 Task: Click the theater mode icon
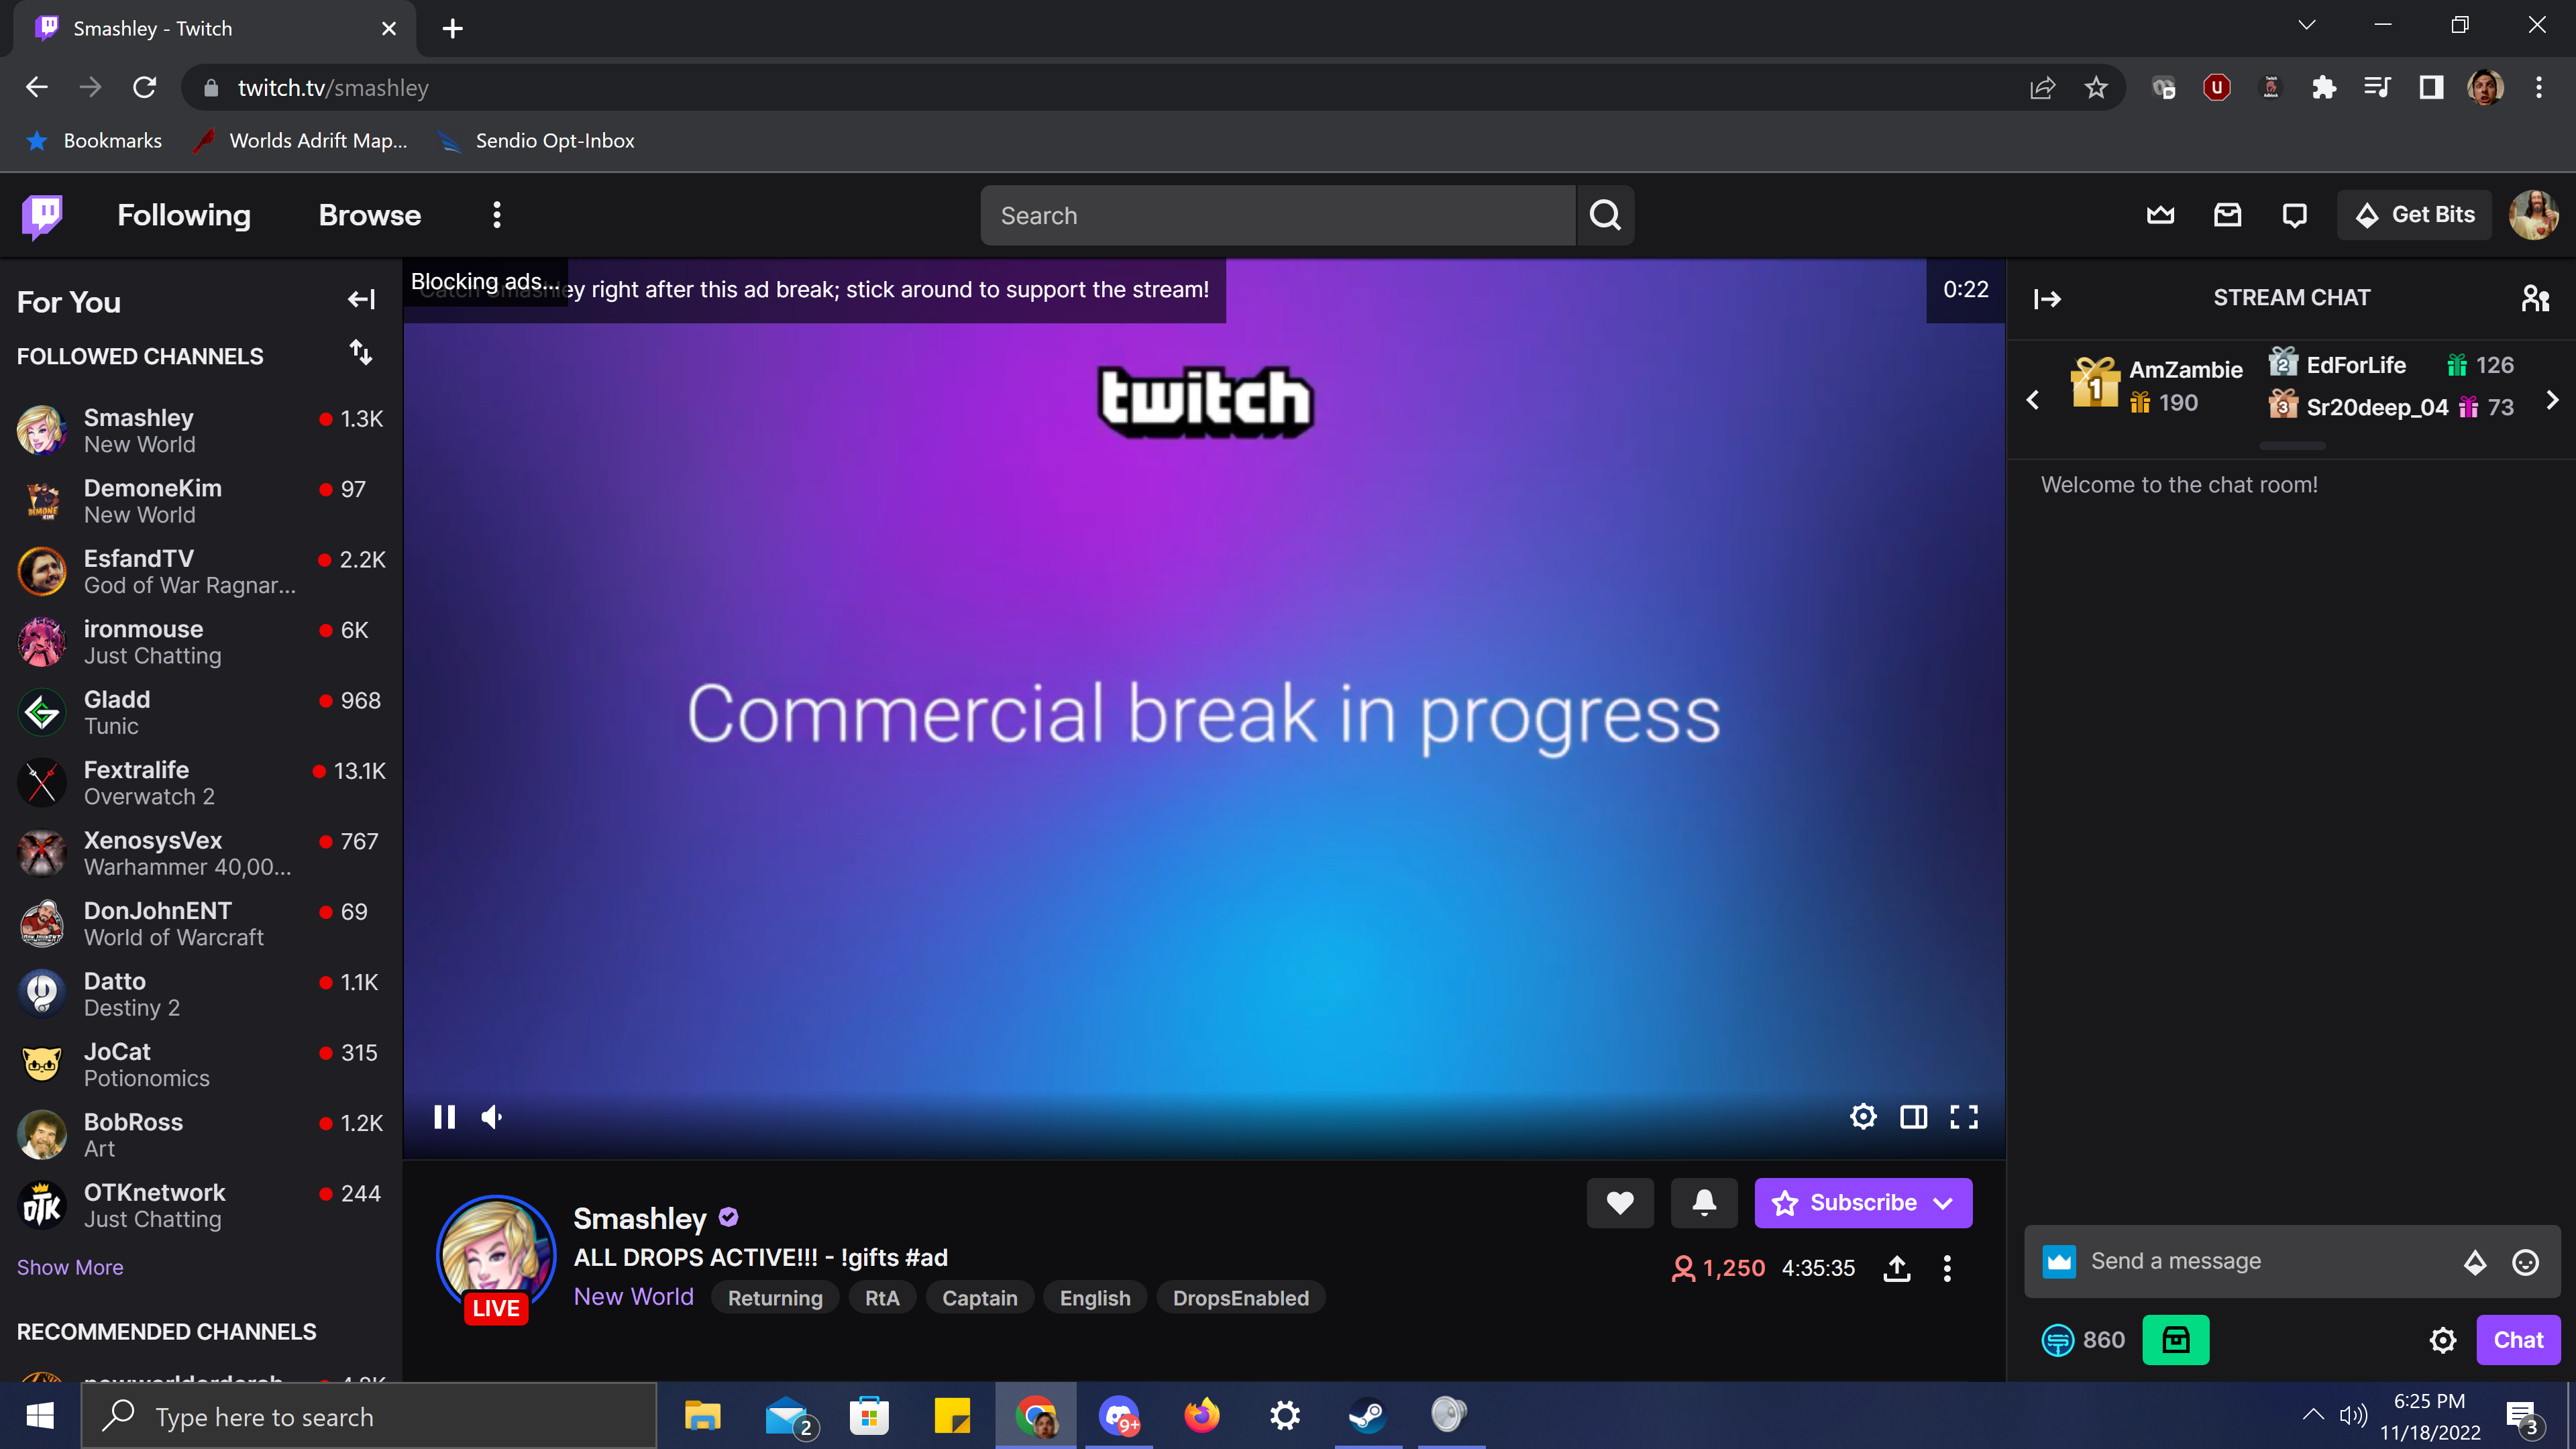point(1915,1116)
